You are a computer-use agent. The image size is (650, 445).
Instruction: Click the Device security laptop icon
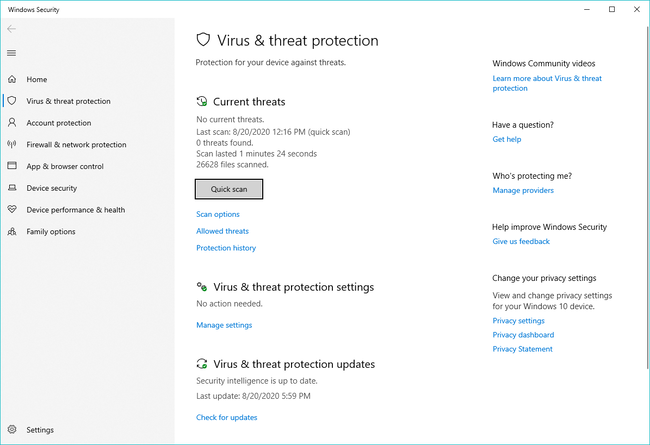(12, 187)
